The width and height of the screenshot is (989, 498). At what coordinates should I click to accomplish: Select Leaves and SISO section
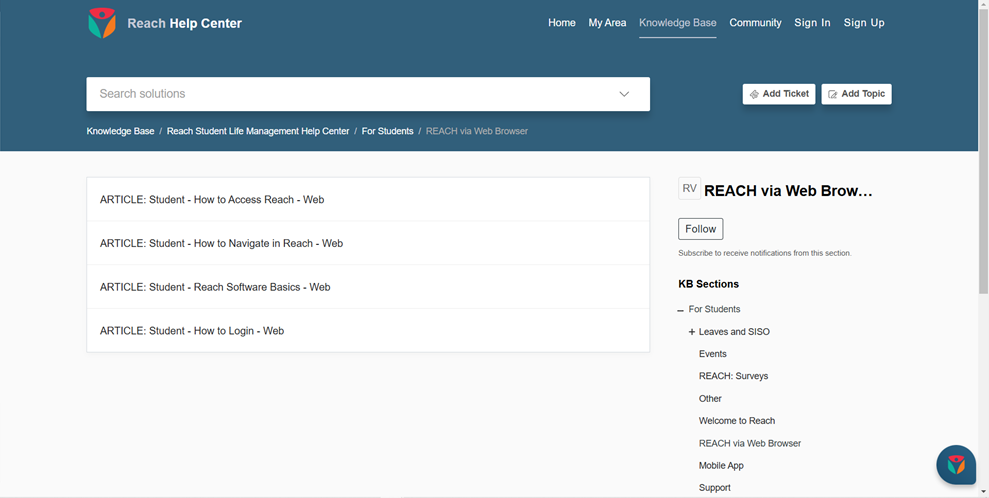[734, 332]
